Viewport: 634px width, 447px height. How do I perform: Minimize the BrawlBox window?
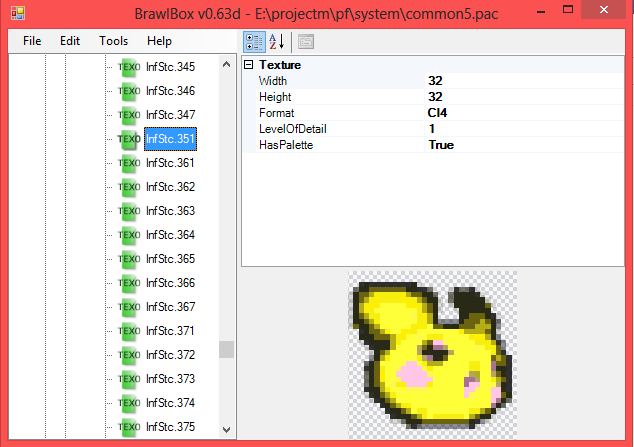(x=541, y=10)
